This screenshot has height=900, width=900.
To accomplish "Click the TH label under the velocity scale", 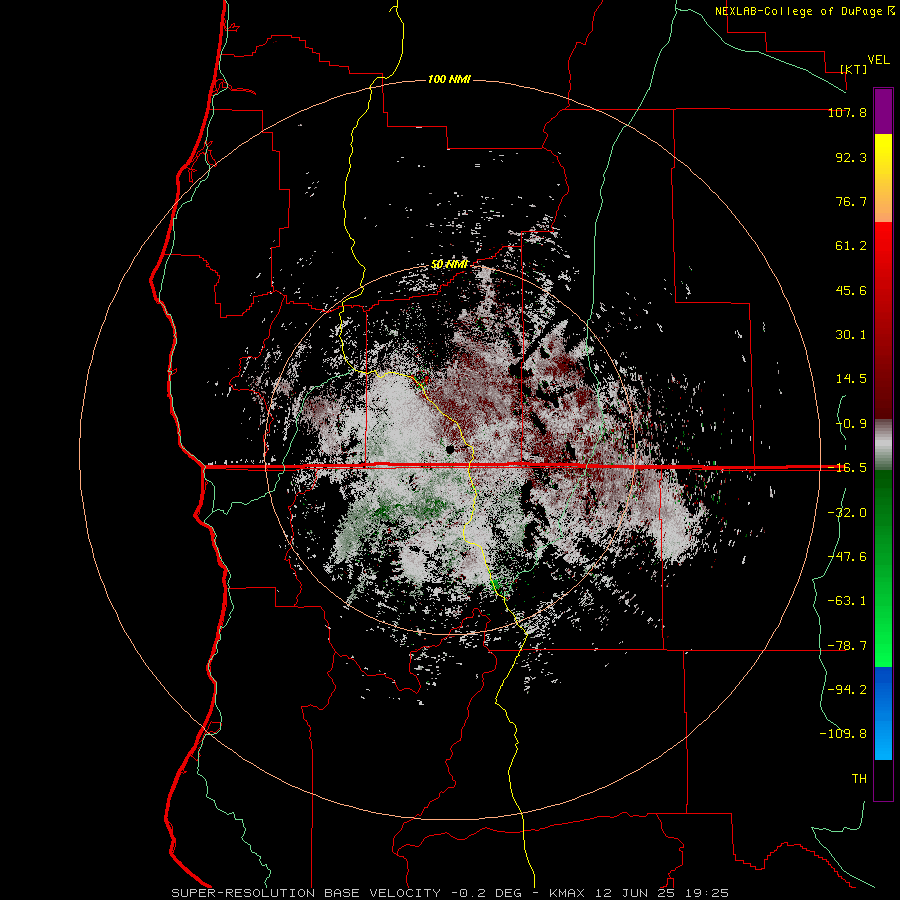I will click(x=859, y=779).
